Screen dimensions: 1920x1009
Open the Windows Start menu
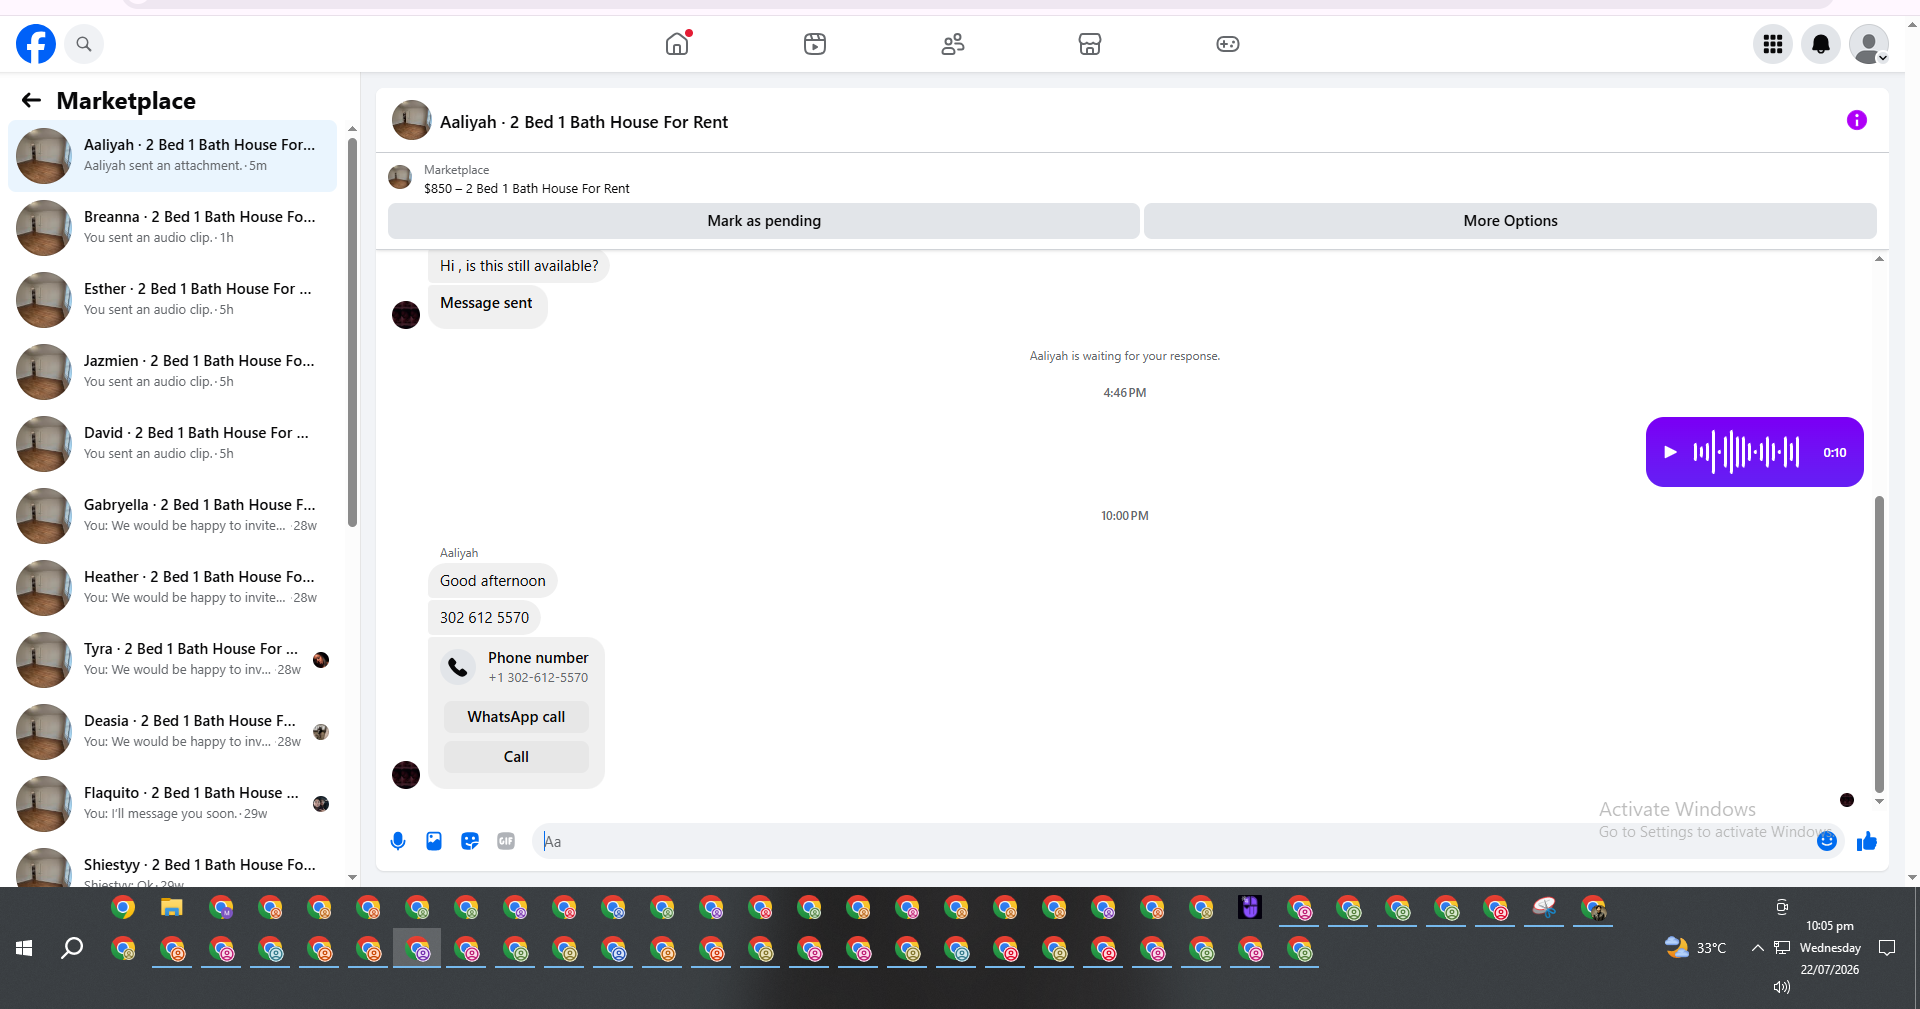pos(24,948)
